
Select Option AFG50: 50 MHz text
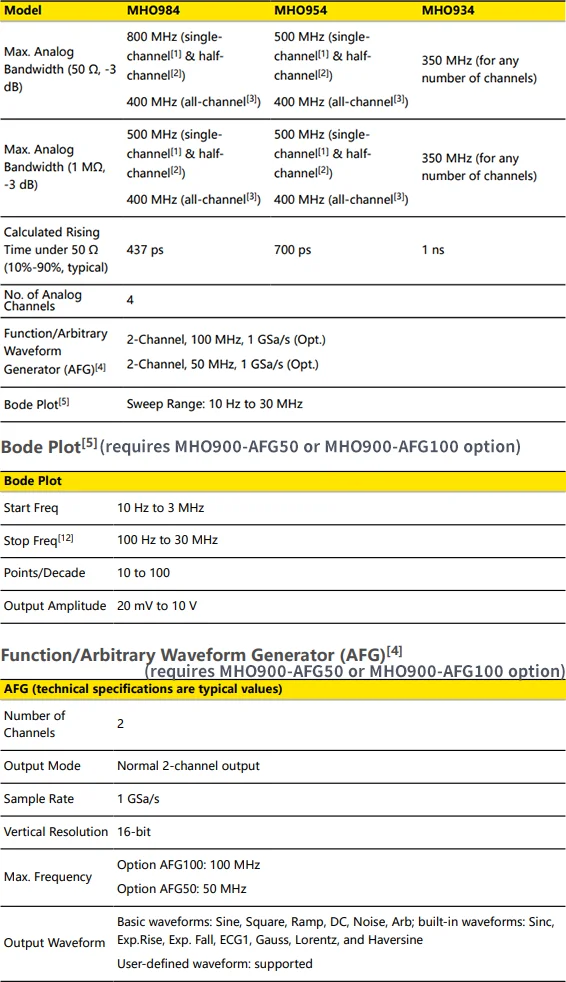182,889
